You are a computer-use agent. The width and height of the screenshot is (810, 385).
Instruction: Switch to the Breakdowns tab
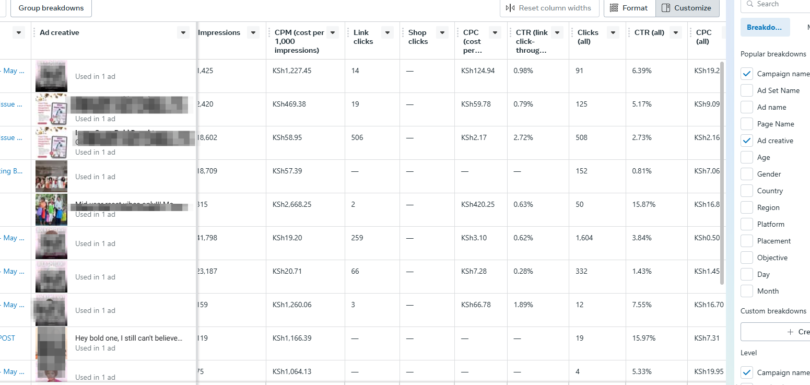point(765,27)
